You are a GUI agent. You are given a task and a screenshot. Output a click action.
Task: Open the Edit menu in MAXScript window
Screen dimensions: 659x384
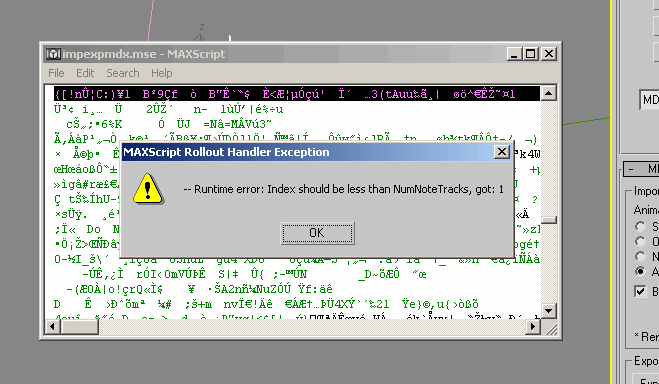pos(85,73)
